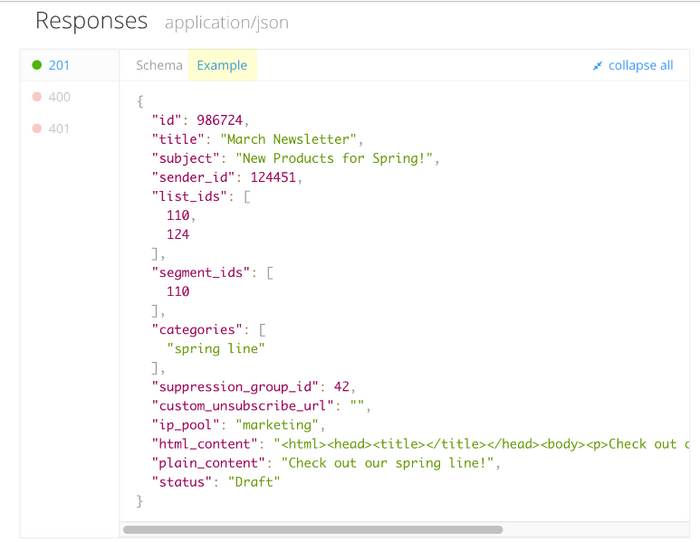The image size is (700, 542).
Task: Click the application/json content type label
Action: click(x=226, y=22)
